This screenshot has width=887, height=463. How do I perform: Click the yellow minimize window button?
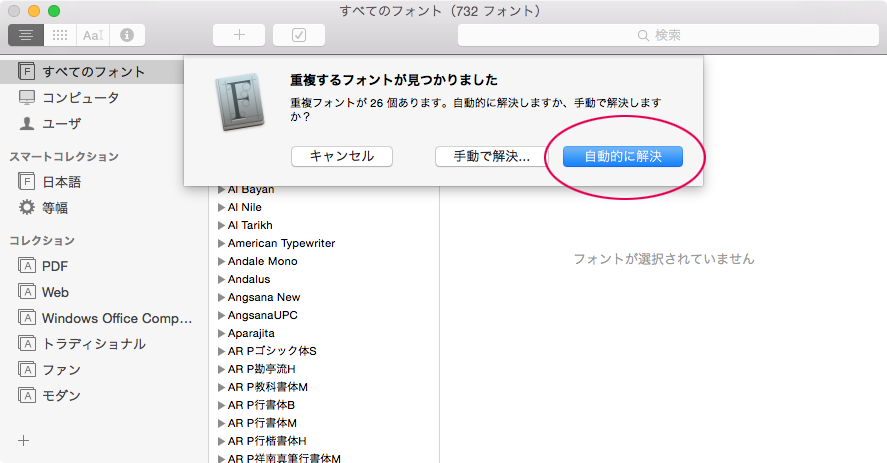click(34, 11)
